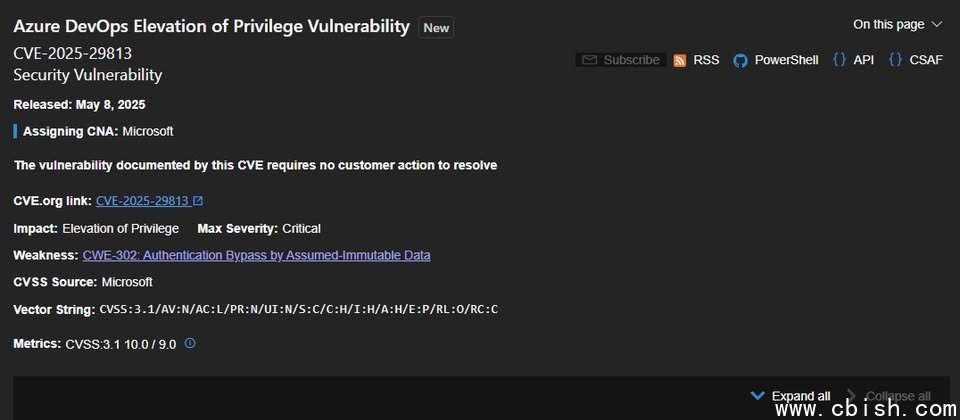The image size is (960, 420).
Task: Click the CSAF curly braces icon
Action: tap(895, 59)
